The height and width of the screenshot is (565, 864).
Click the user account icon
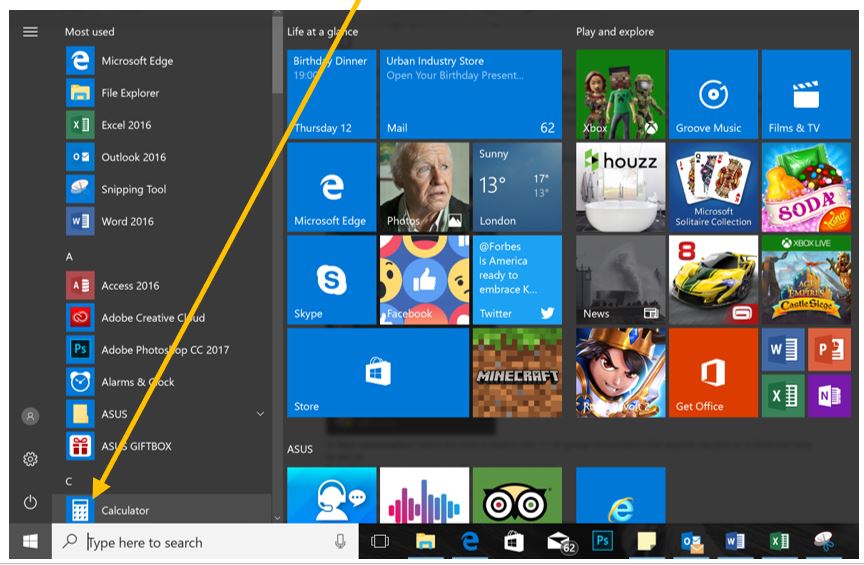[30, 416]
